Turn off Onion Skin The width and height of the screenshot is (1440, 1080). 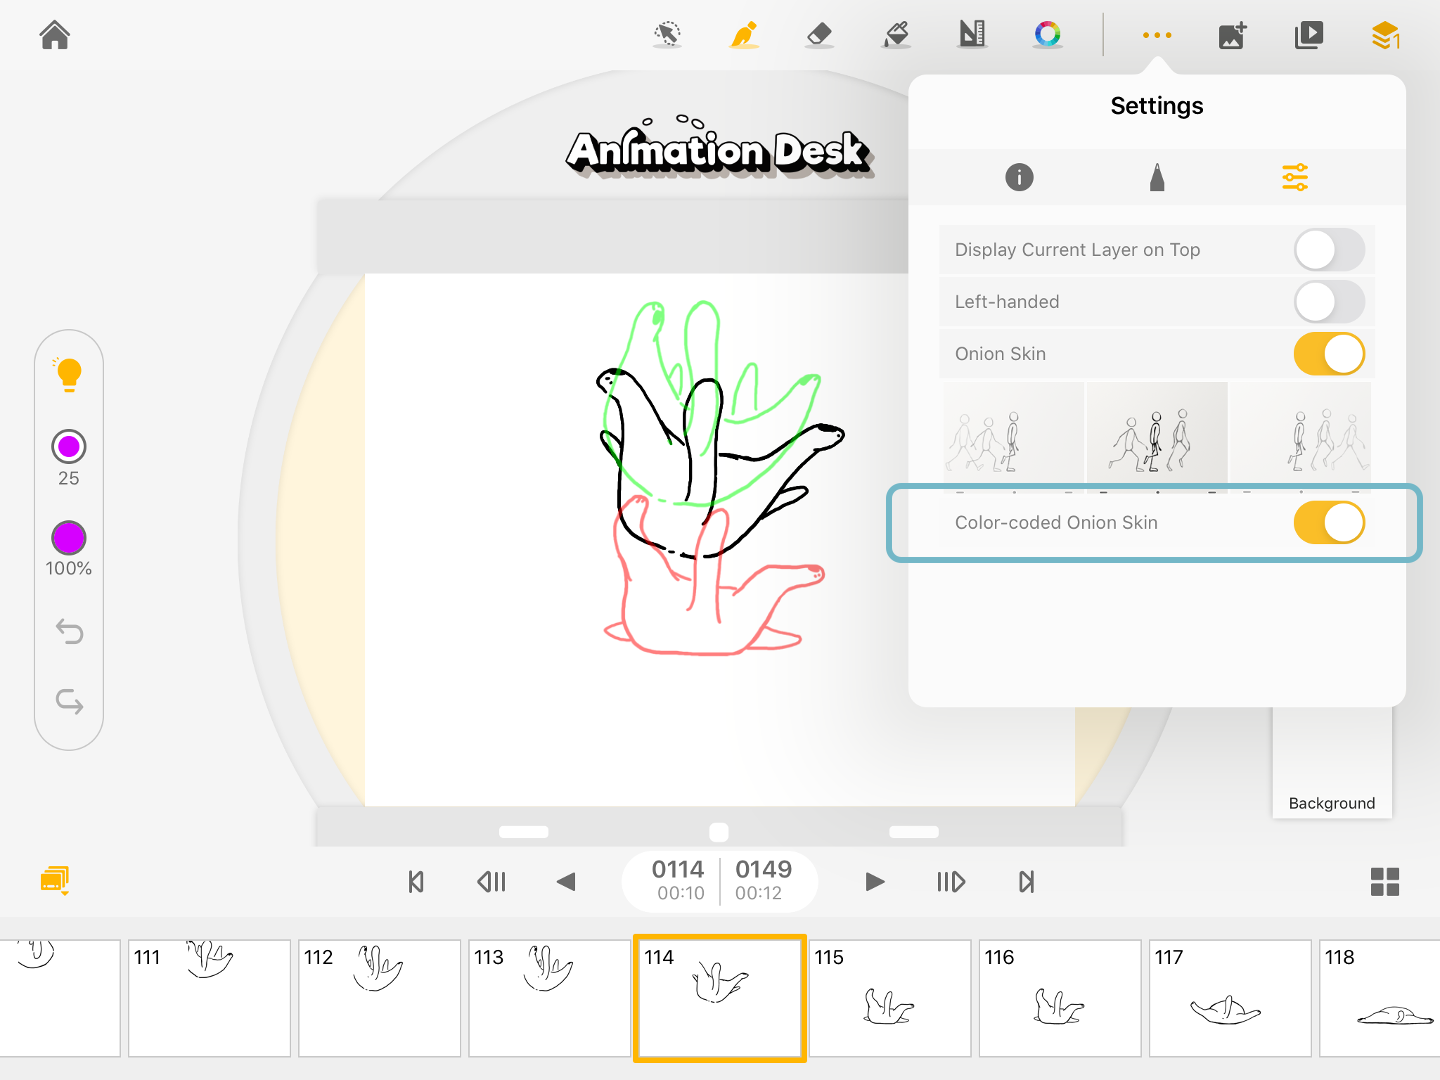[1329, 354]
